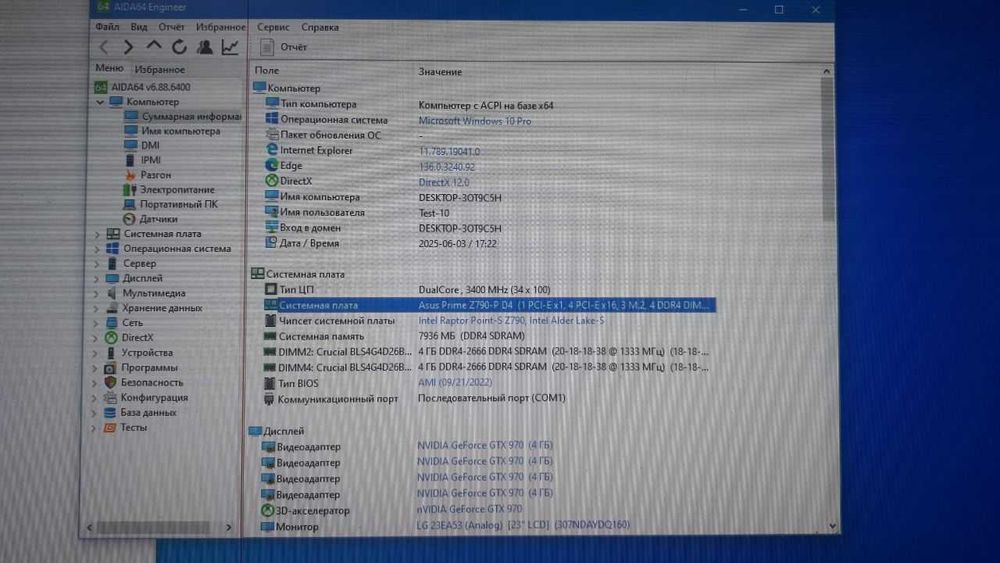This screenshot has width=1000, height=563.
Task: Open the Электропитание tree item
Action: 177,189
